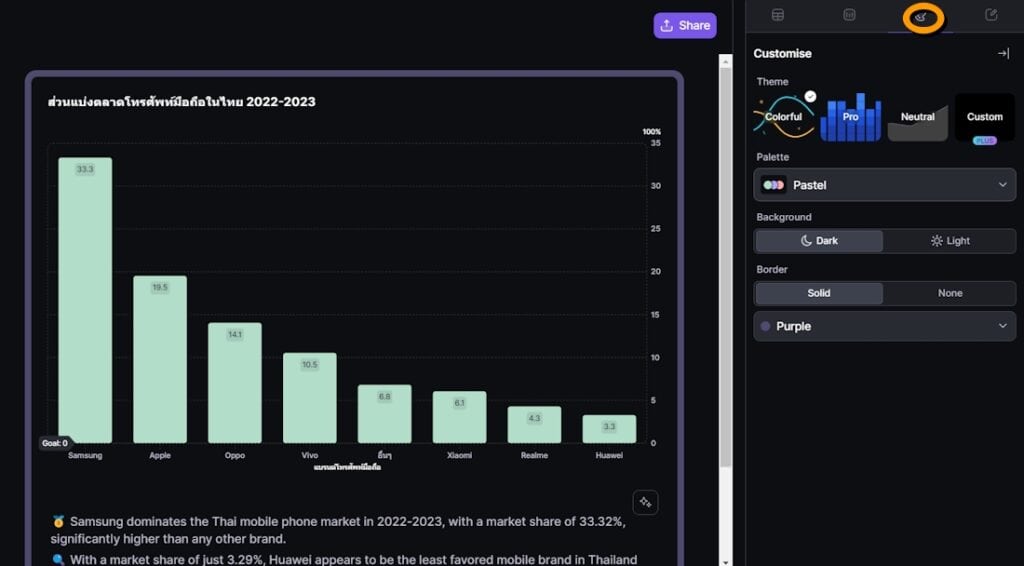Expand the Pastel palette dropdown

click(1002, 185)
